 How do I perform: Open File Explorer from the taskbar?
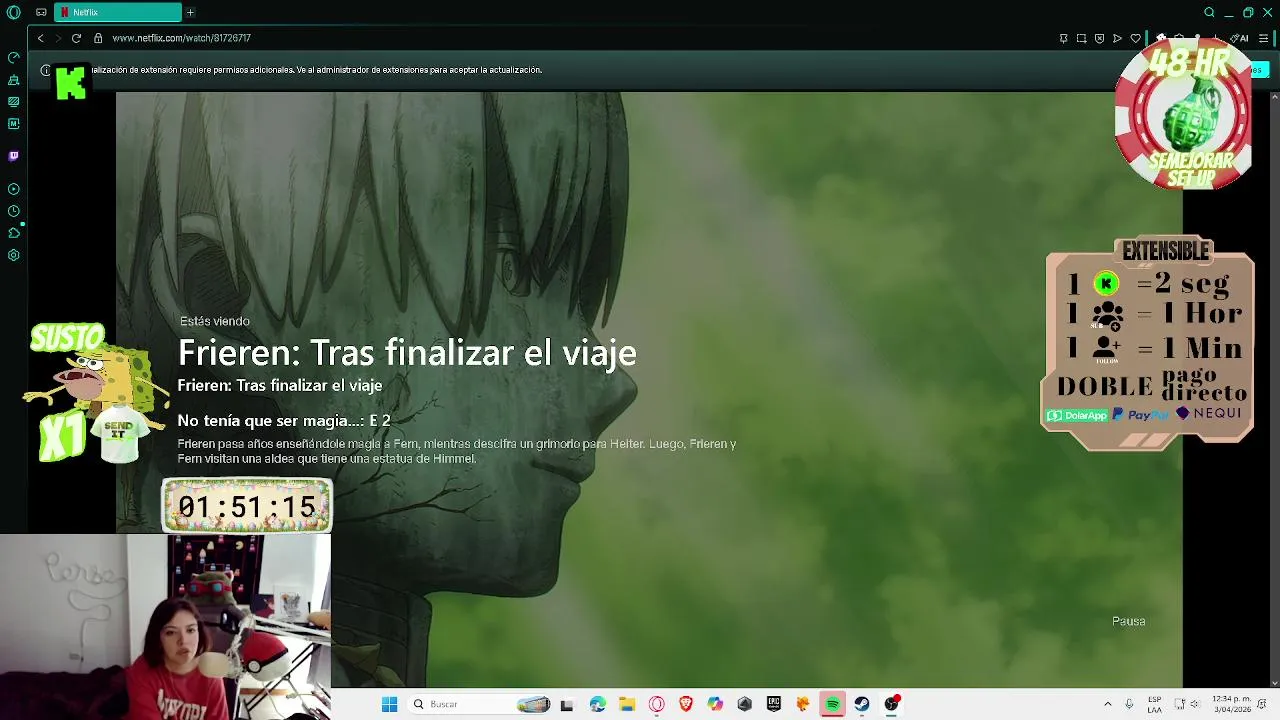tap(627, 704)
